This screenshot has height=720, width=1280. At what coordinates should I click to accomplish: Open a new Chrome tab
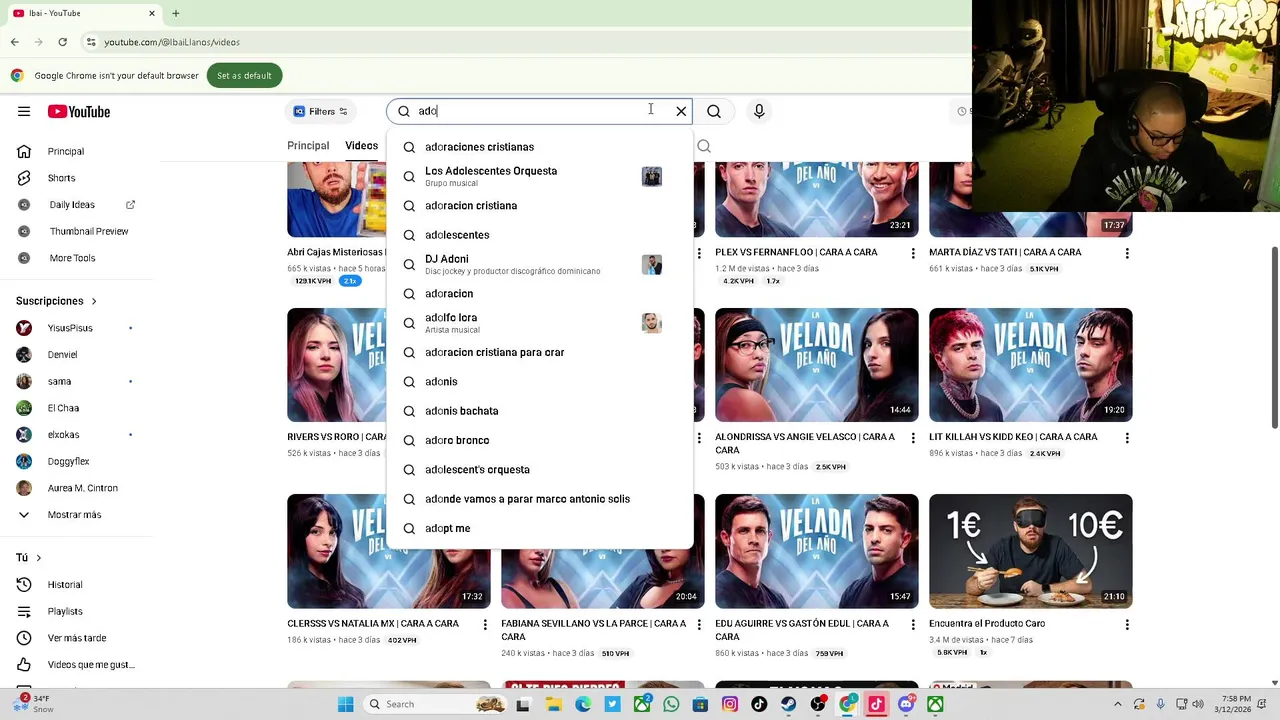click(175, 13)
